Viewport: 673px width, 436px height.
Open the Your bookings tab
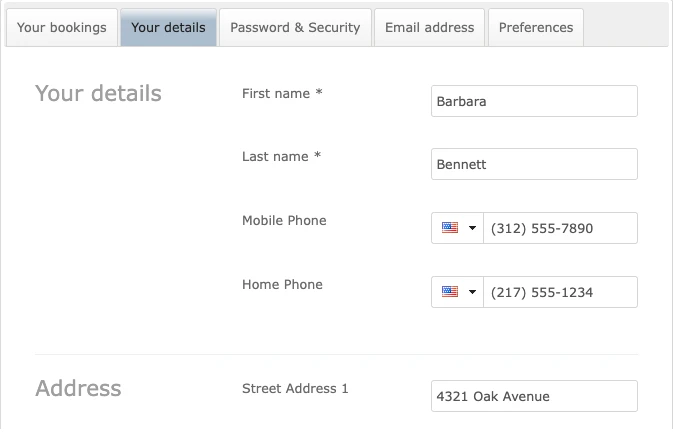pyautogui.click(x=61, y=28)
